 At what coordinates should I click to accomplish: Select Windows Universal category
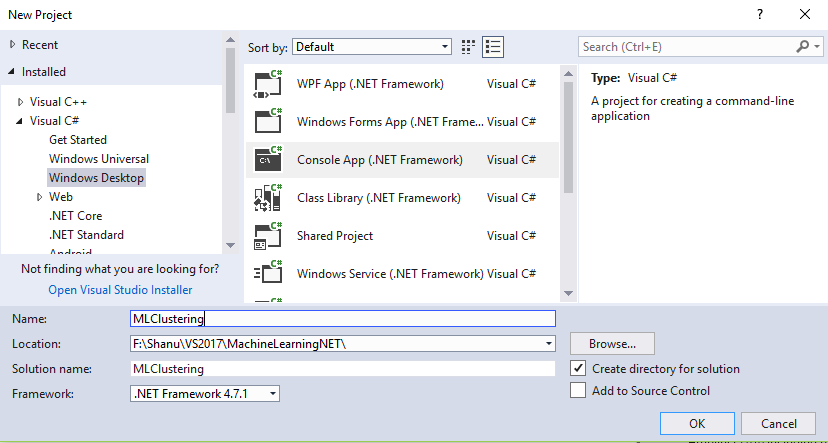coord(99,159)
